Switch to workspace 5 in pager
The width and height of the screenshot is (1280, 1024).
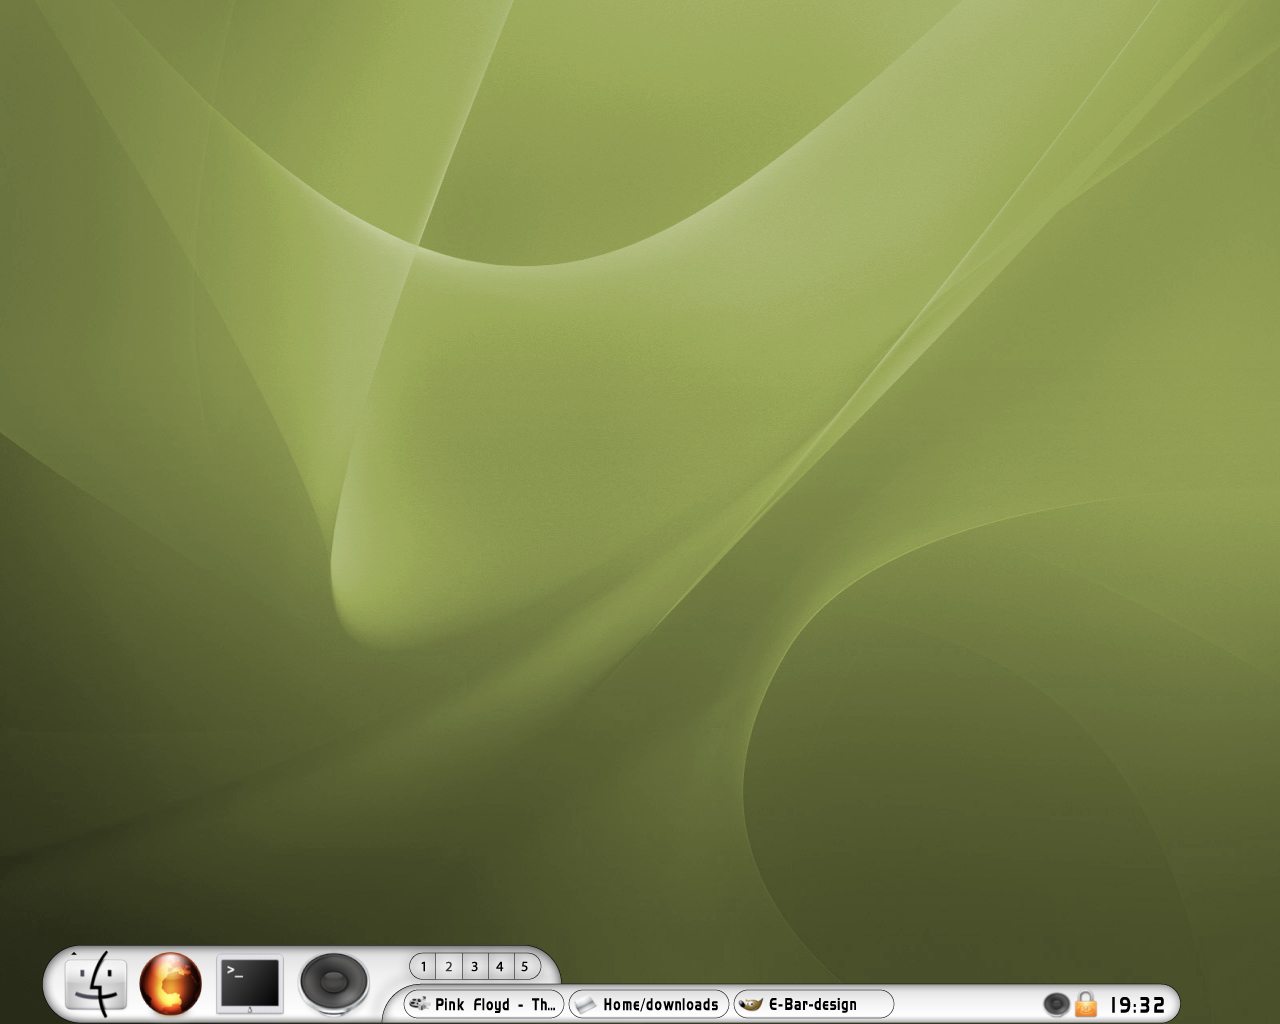point(525,967)
